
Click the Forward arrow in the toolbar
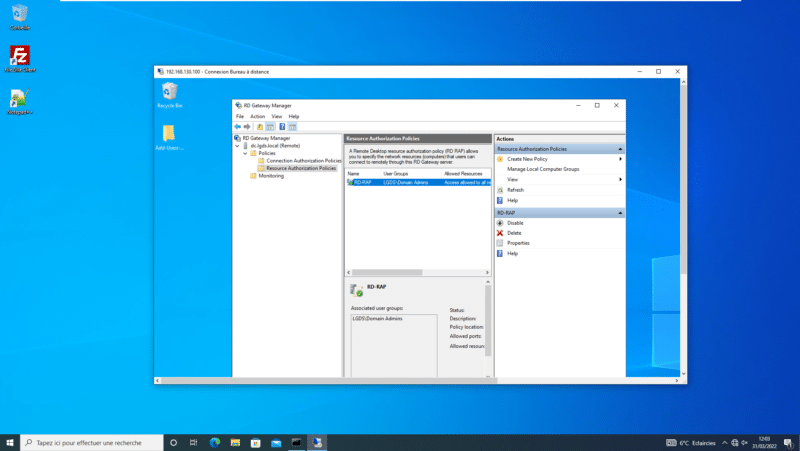[x=247, y=127]
